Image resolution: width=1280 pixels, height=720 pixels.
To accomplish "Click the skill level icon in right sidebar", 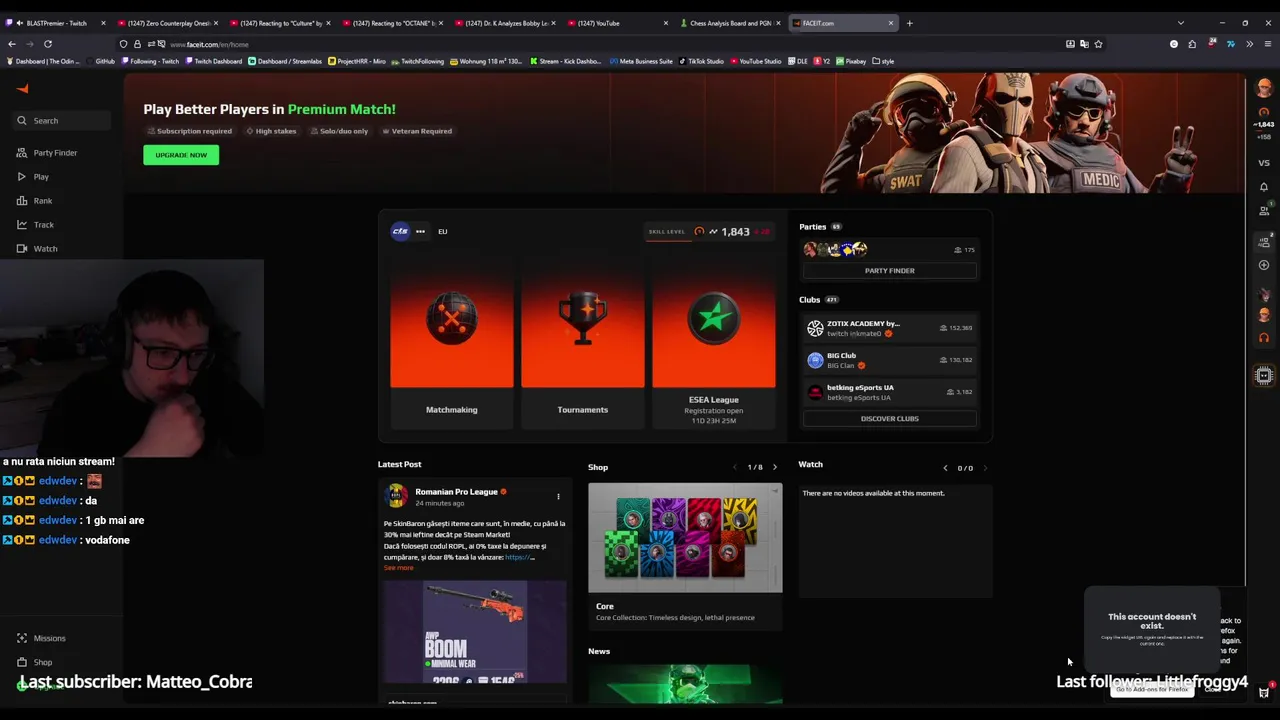I will pos(1264,112).
